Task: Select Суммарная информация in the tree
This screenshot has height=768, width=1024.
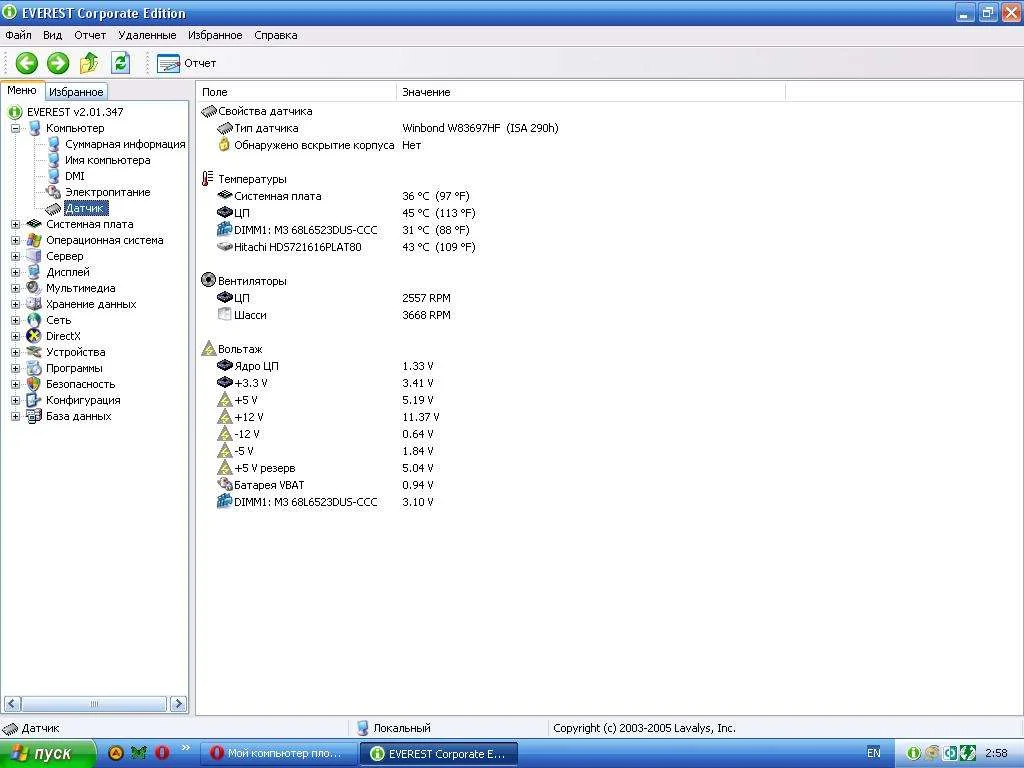Action: tap(124, 144)
